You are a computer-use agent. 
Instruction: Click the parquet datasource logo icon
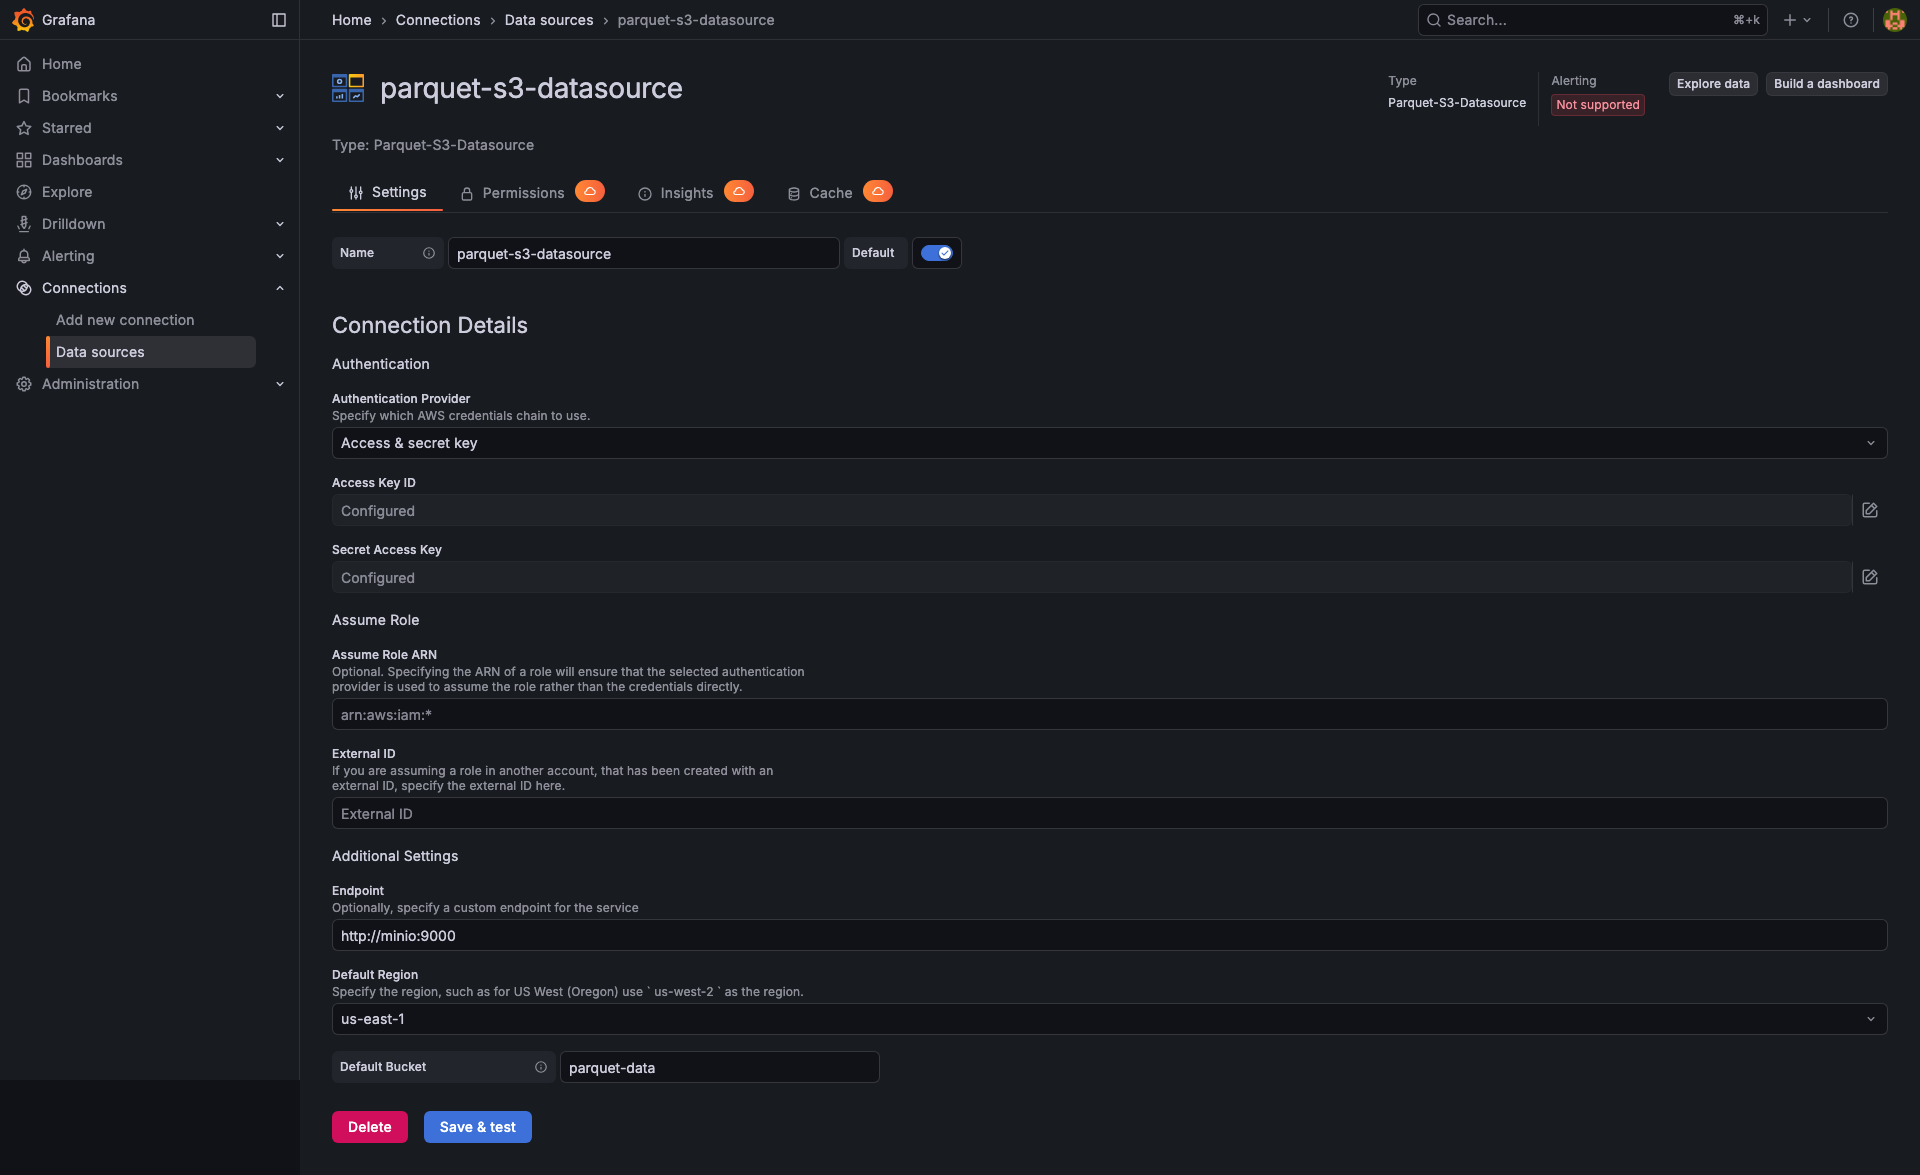[348, 88]
